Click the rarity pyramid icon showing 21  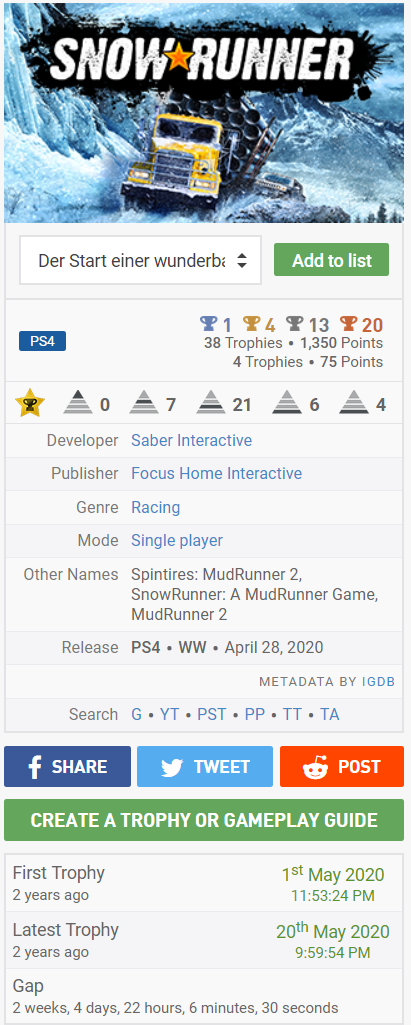[210, 403]
